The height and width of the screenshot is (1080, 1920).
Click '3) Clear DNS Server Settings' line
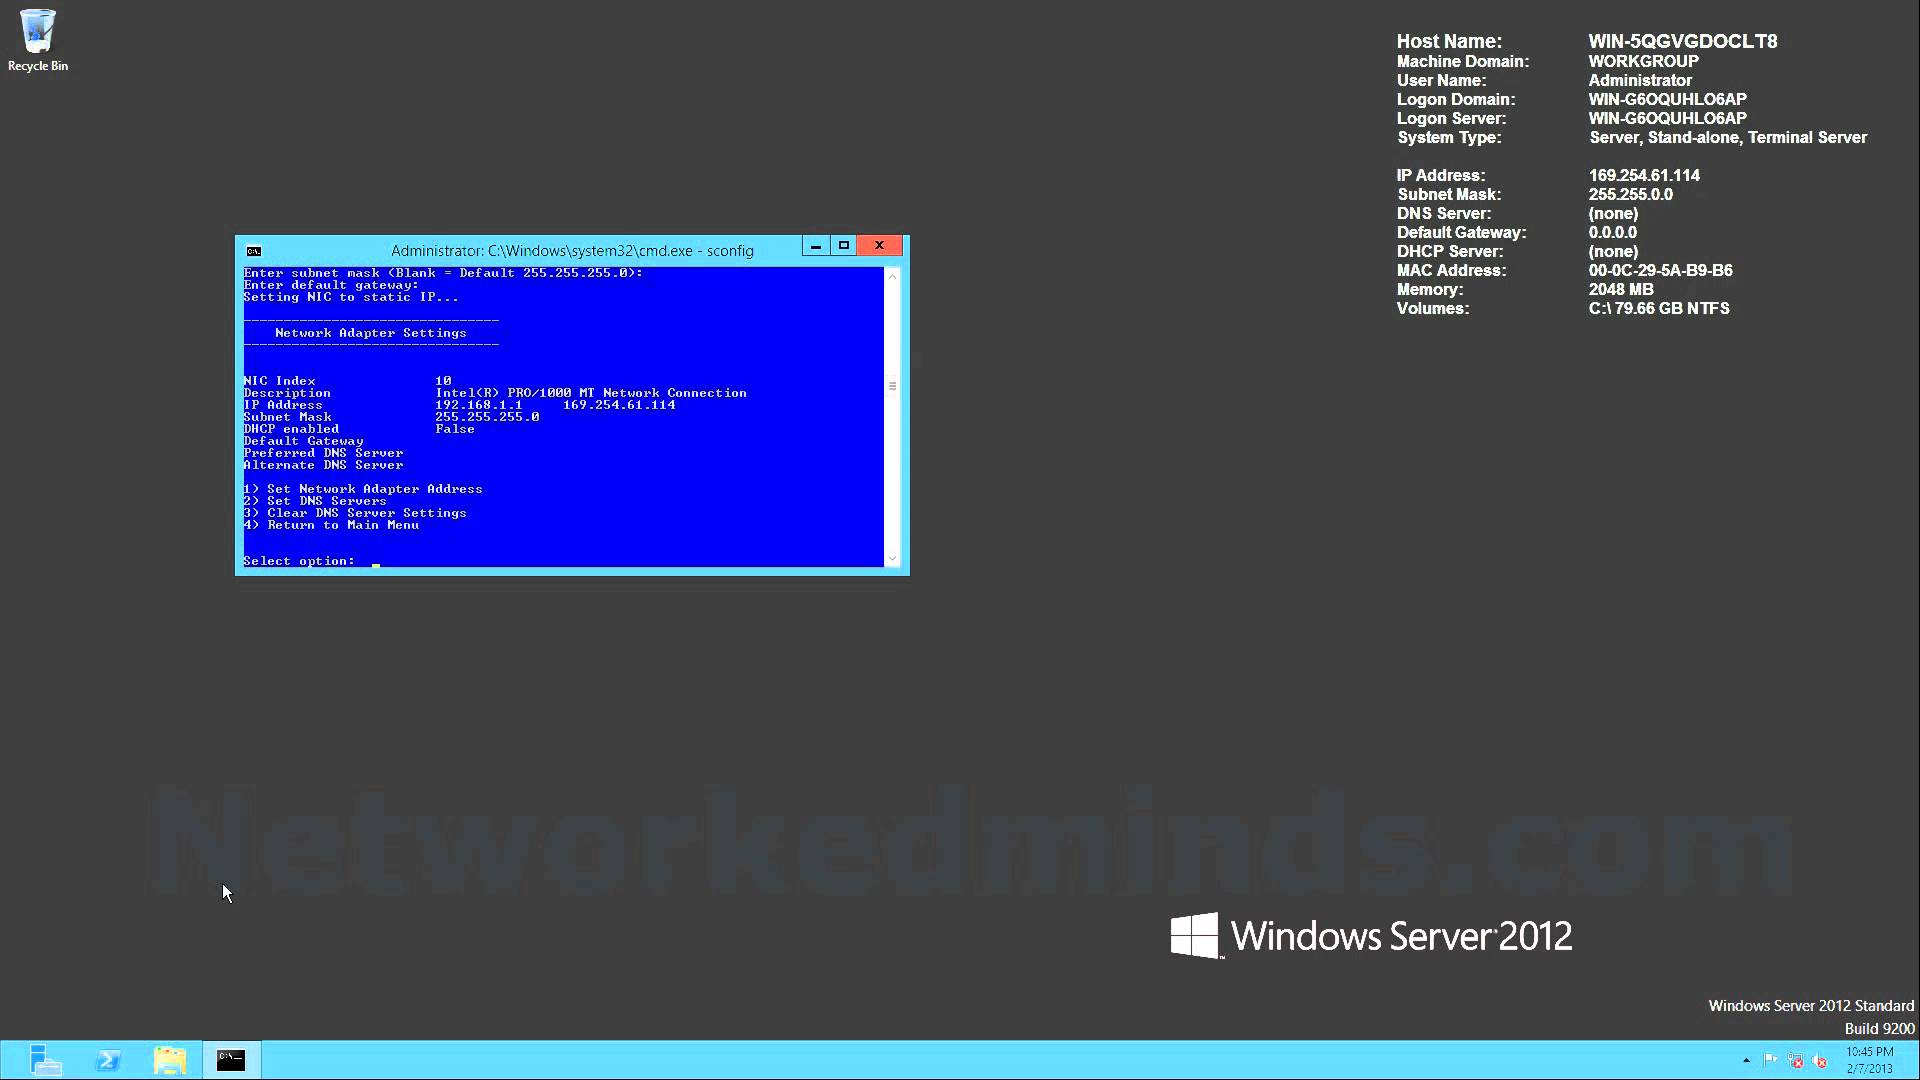pyautogui.click(x=355, y=513)
